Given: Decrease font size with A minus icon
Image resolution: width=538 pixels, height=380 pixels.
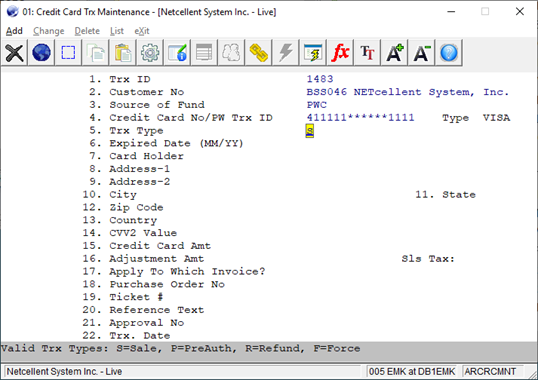Looking at the screenshot, I should tap(421, 53).
